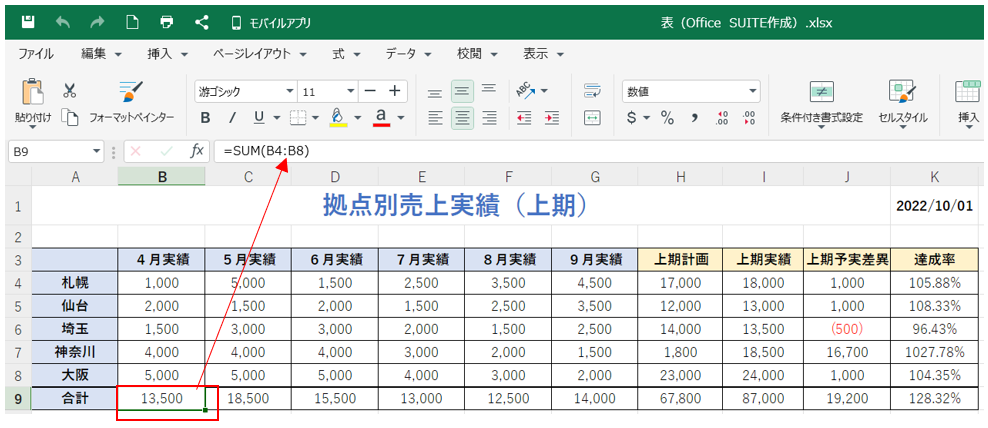Open the Name Box dropdown arrow
Viewport: 988px width, 428px height.
tap(97, 151)
